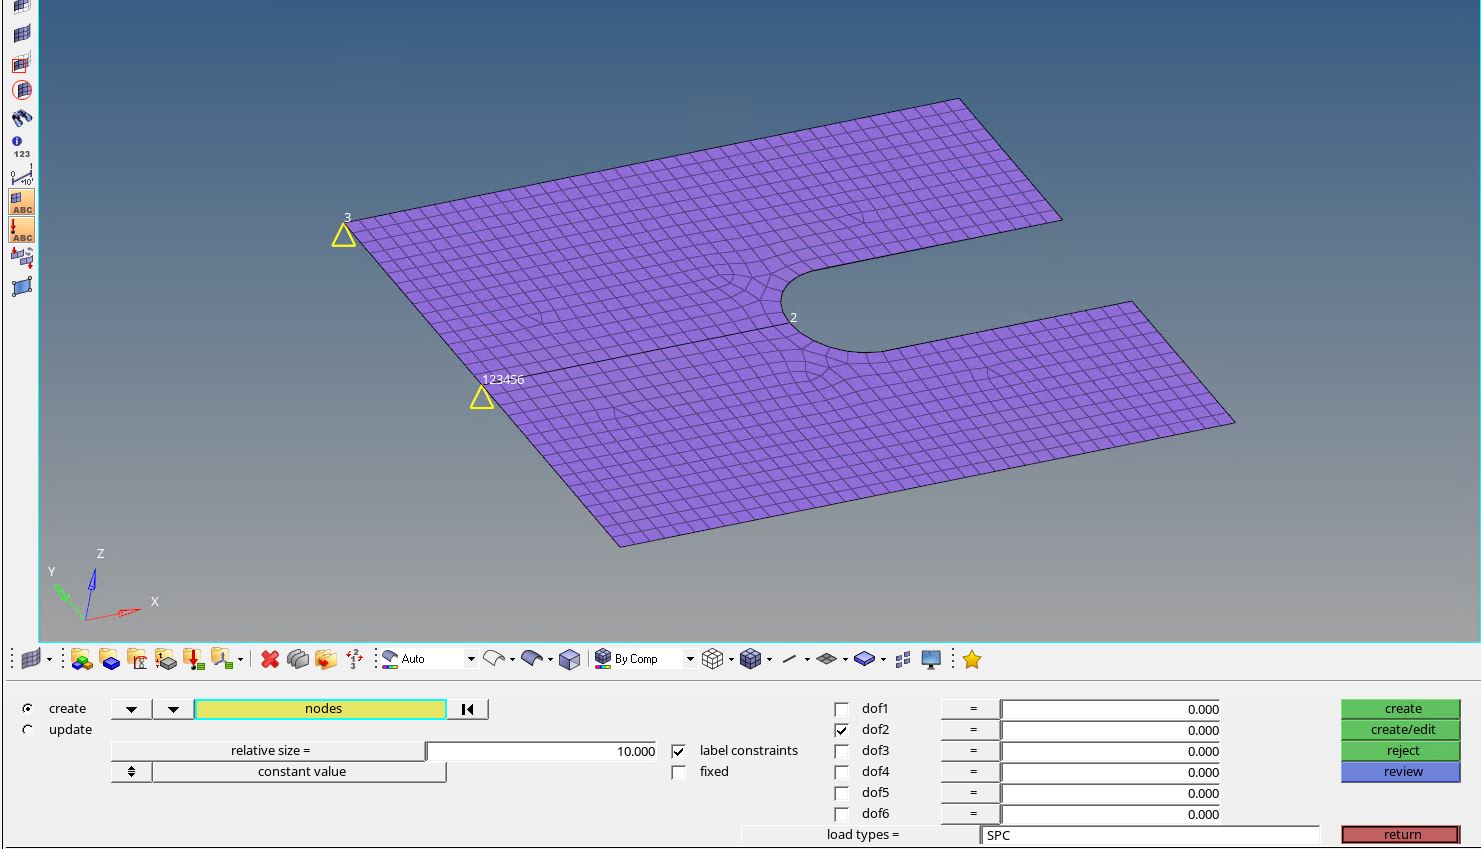Open the Numbers 123 info icon
This screenshot has width=1481, height=849.
21,146
